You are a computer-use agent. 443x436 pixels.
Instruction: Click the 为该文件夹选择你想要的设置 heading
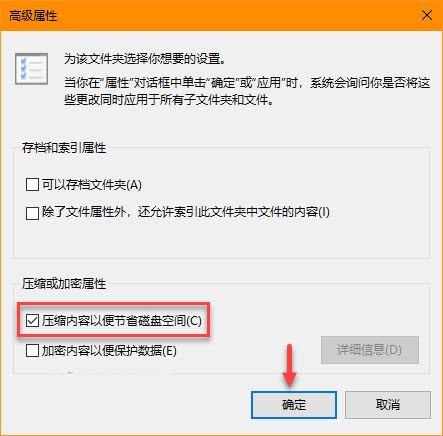[145, 59]
